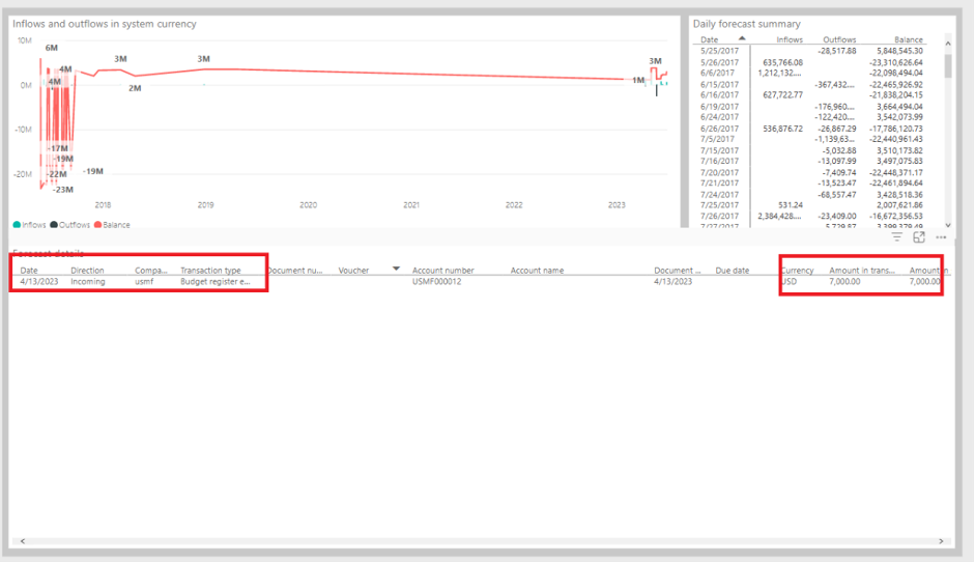The height and width of the screenshot is (564, 977).
Task: Click up arrow of Daily forecast summary scrollbar
Action: coord(948,44)
